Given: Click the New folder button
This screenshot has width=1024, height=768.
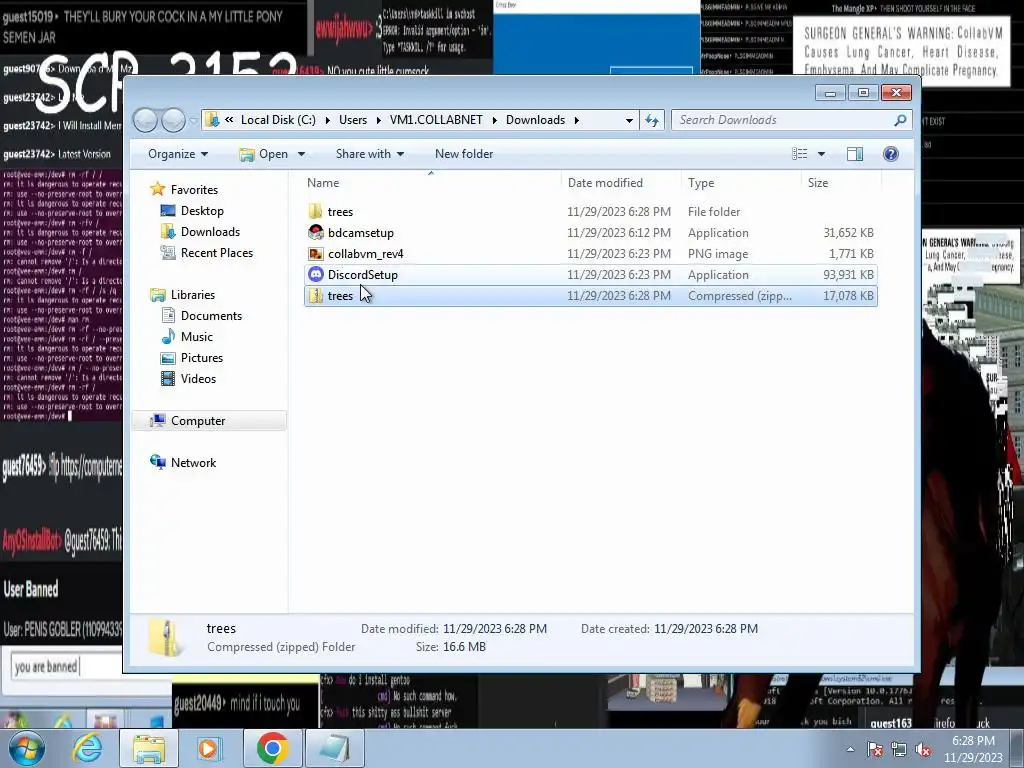Looking at the screenshot, I should point(464,154).
